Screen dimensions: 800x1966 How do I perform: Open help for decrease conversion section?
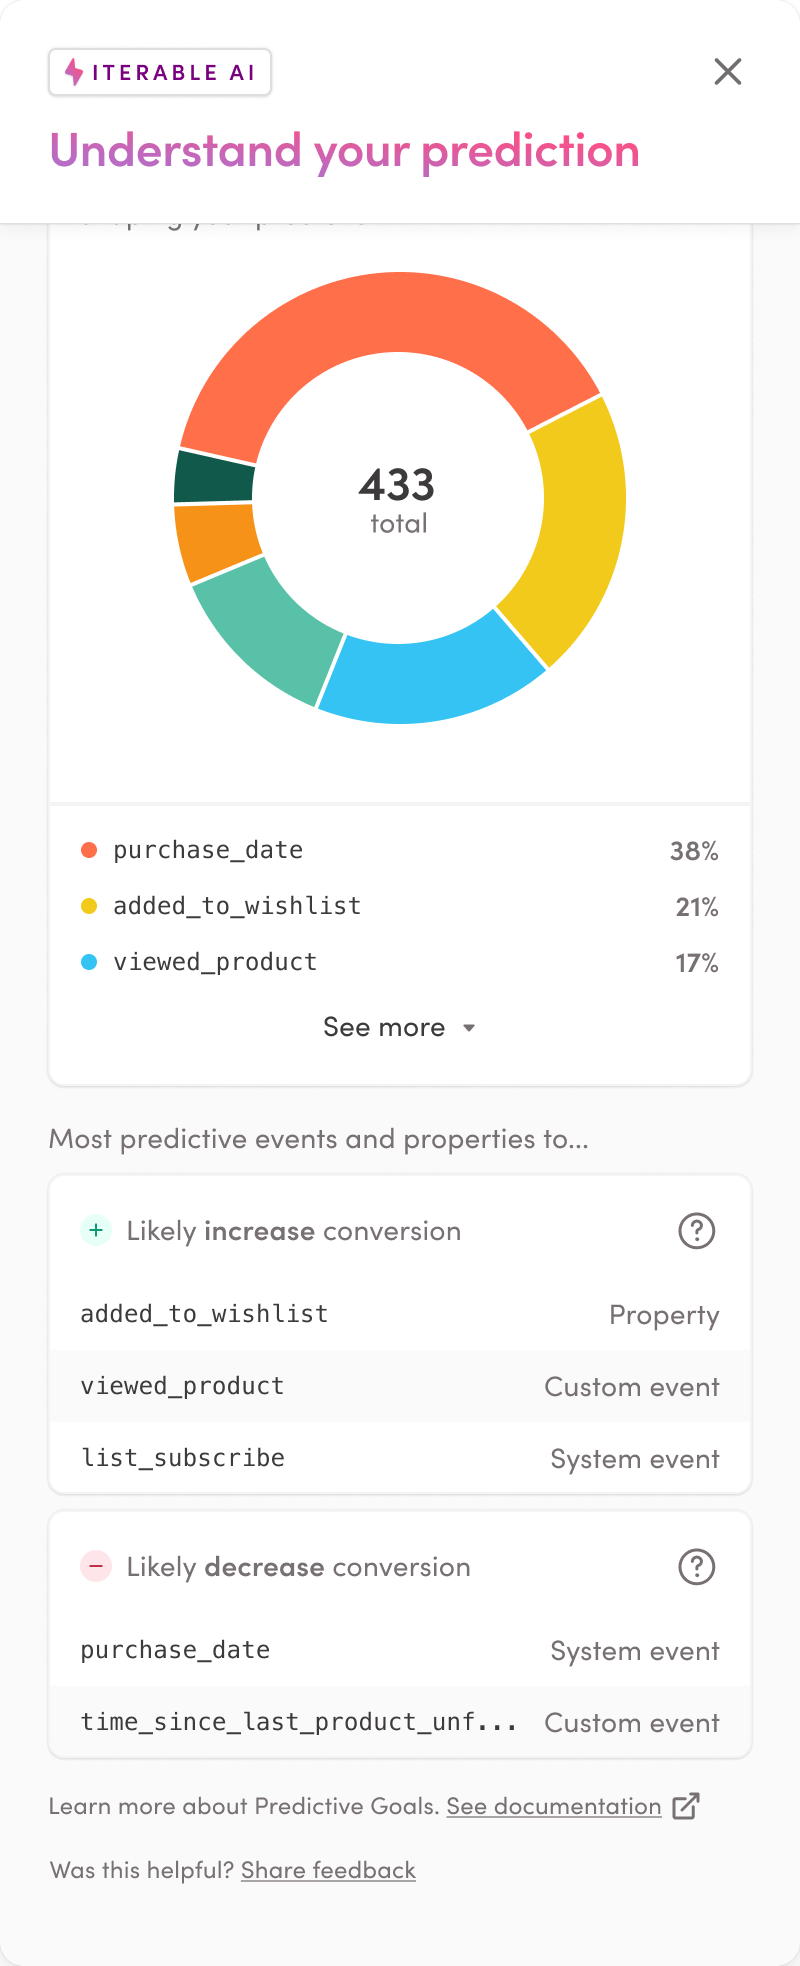(696, 1567)
